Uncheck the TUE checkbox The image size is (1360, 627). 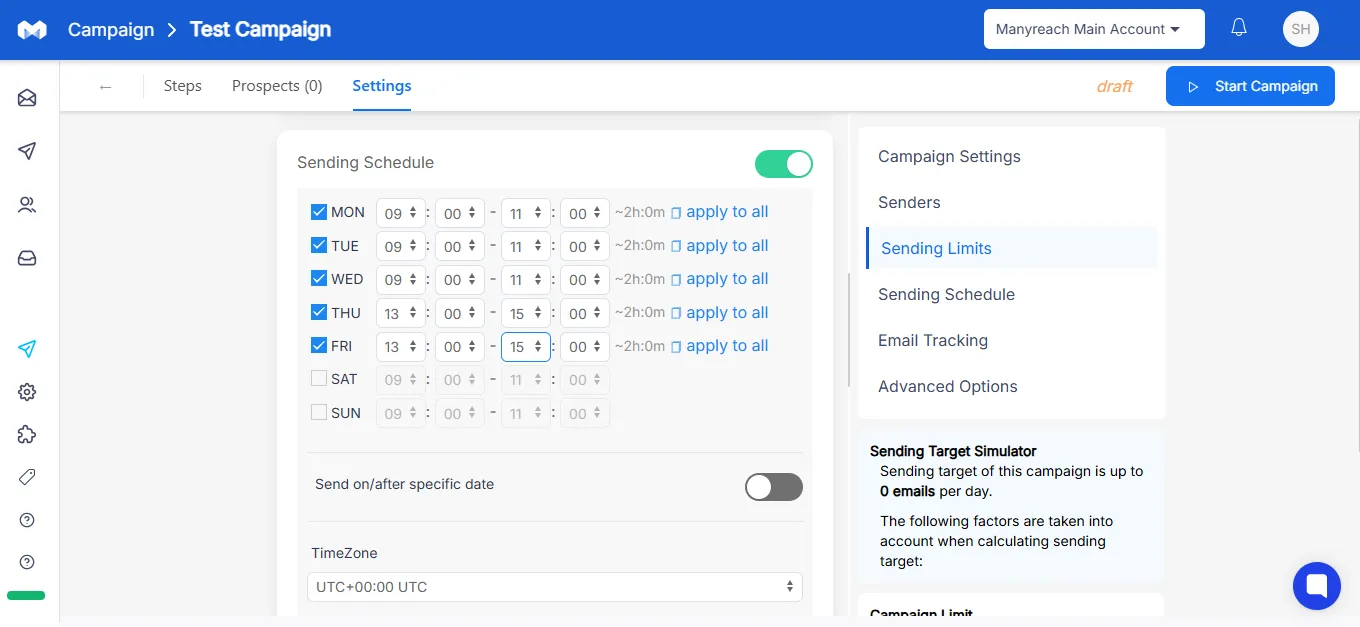(319, 245)
